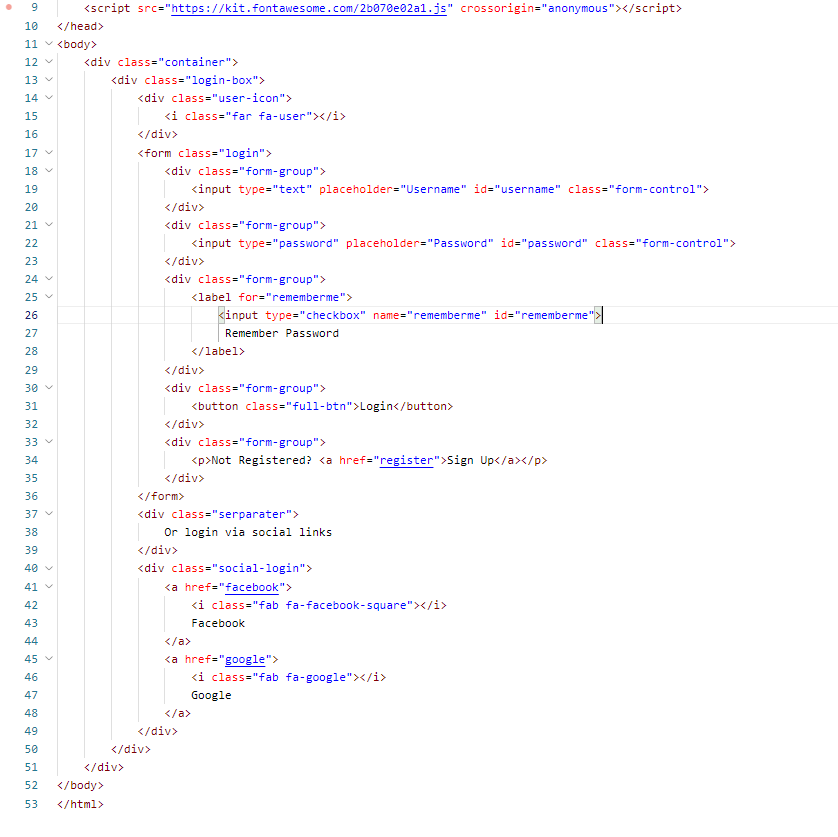The width and height of the screenshot is (838, 837).
Task: Click the name="rememberme" attribute on line 26
Action: pos(430,315)
